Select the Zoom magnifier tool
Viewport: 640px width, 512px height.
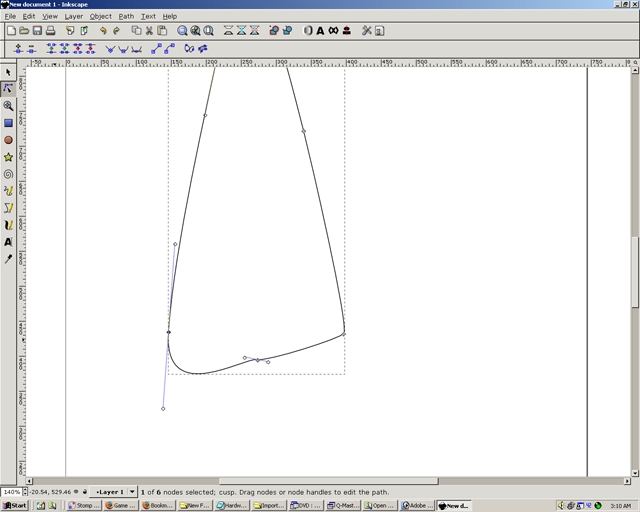[x=8, y=106]
